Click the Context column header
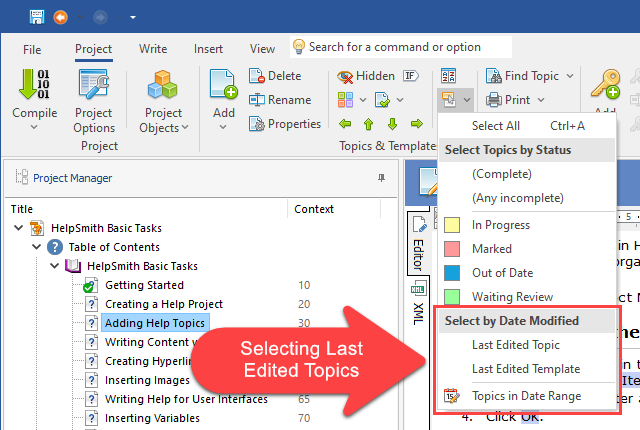Image resolution: width=640 pixels, height=430 pixels. tap(334, 209)
